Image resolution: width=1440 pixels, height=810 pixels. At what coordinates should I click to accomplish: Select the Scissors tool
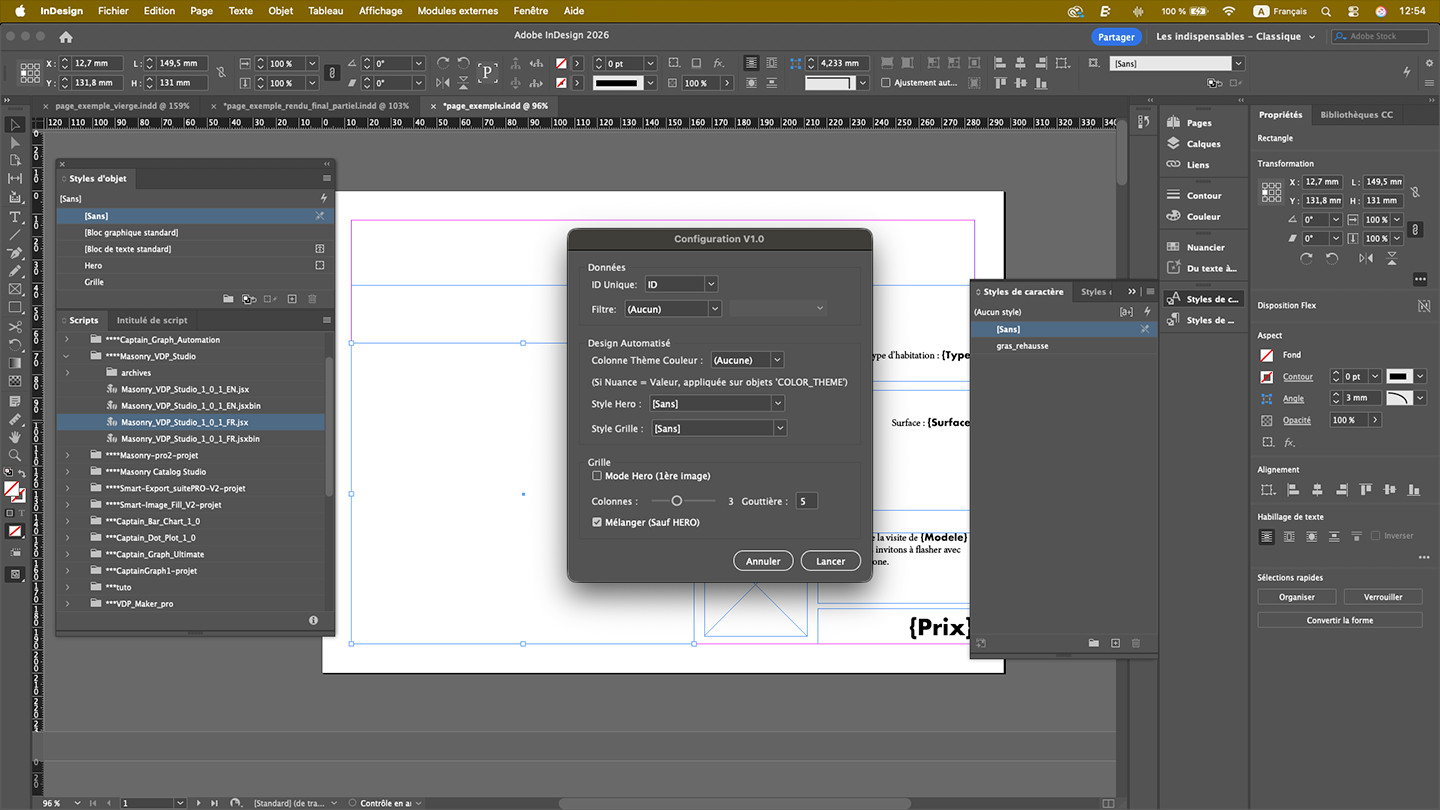click(x=15, y=326)
